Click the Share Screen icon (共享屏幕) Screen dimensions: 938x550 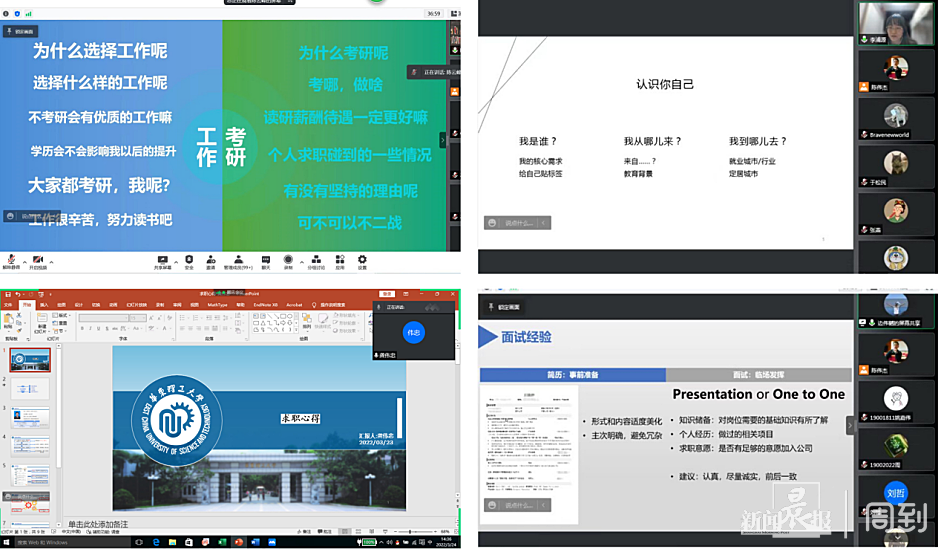[x=162, y=260]
